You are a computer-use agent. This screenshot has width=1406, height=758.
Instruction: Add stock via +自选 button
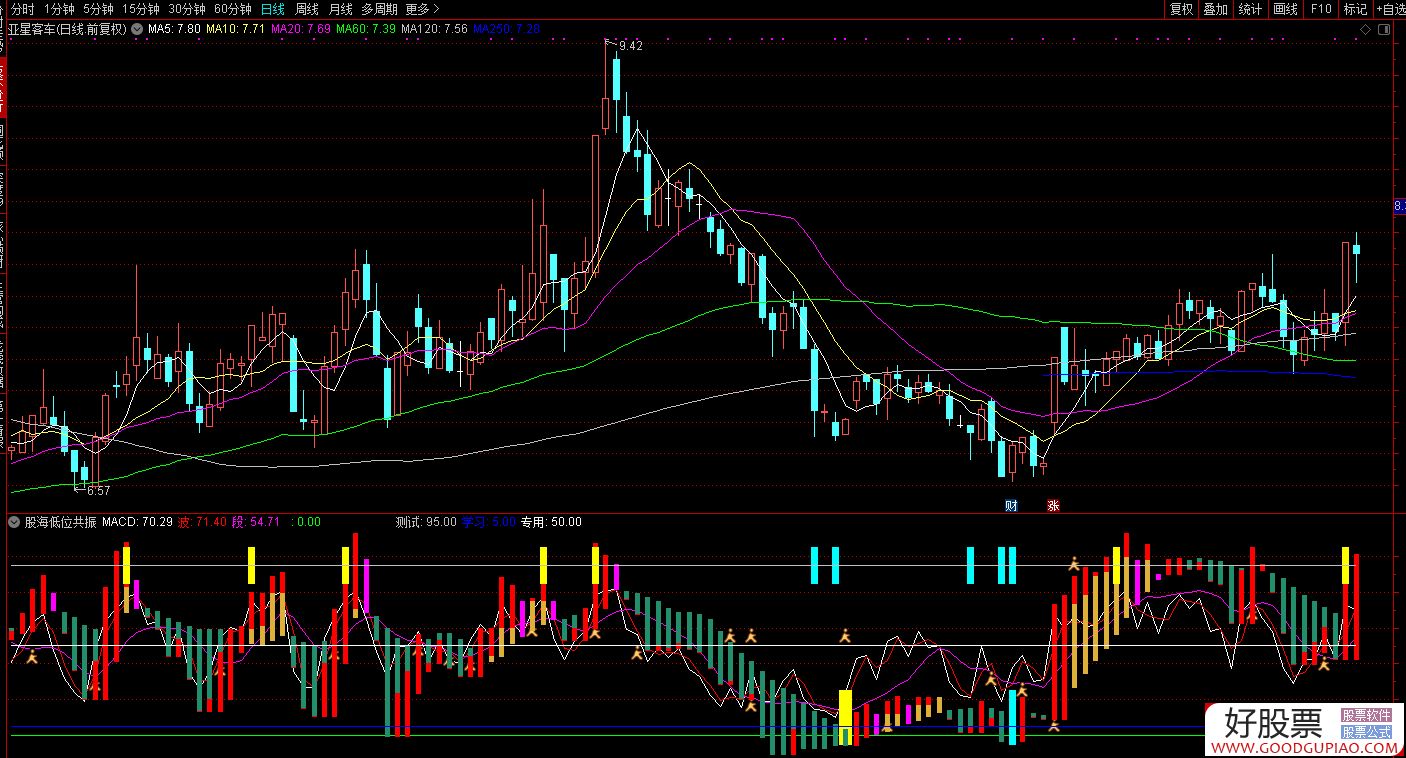click(1390, 9)
